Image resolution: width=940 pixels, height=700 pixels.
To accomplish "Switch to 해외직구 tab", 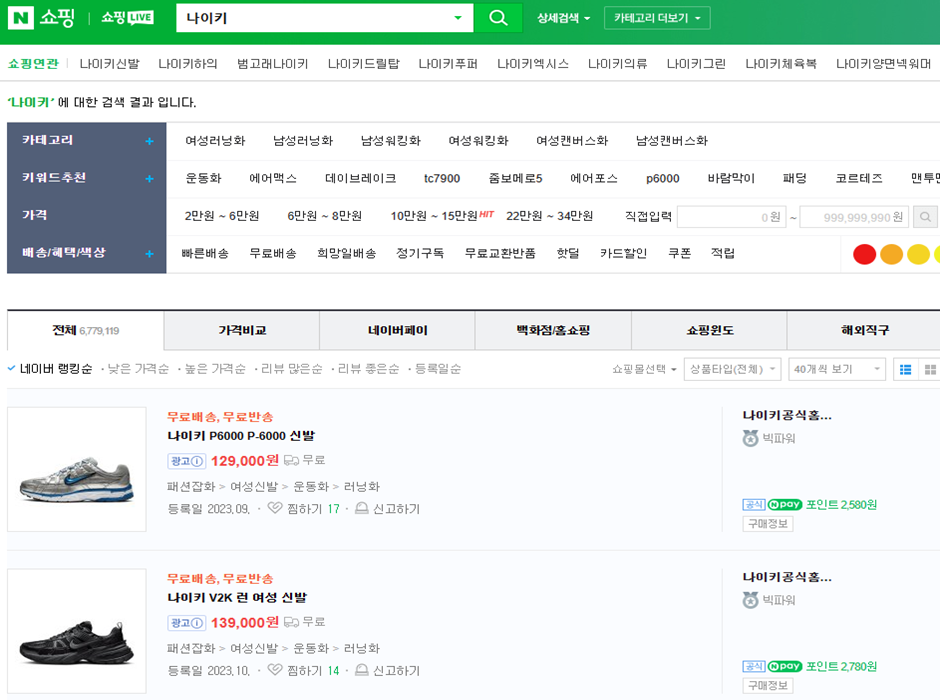I will pyautogui.click(x=864, y=330).
